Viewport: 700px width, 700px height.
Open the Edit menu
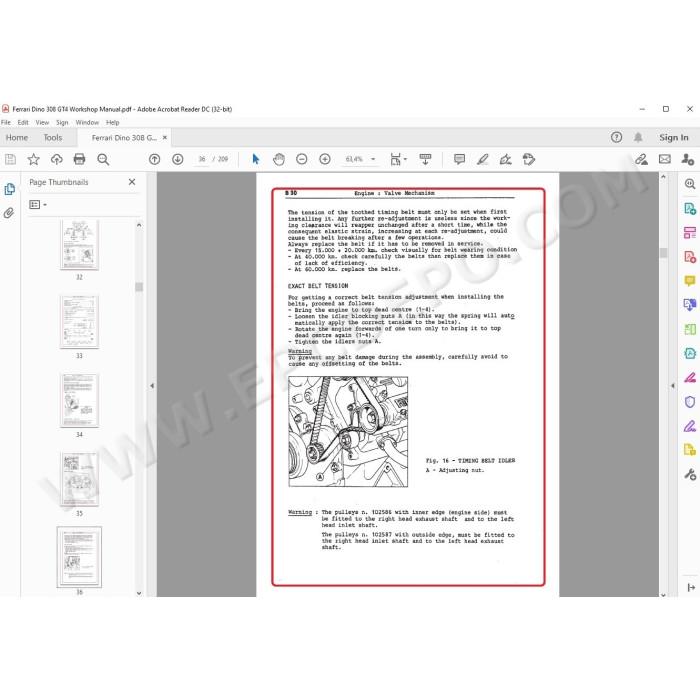pos(23,122)
